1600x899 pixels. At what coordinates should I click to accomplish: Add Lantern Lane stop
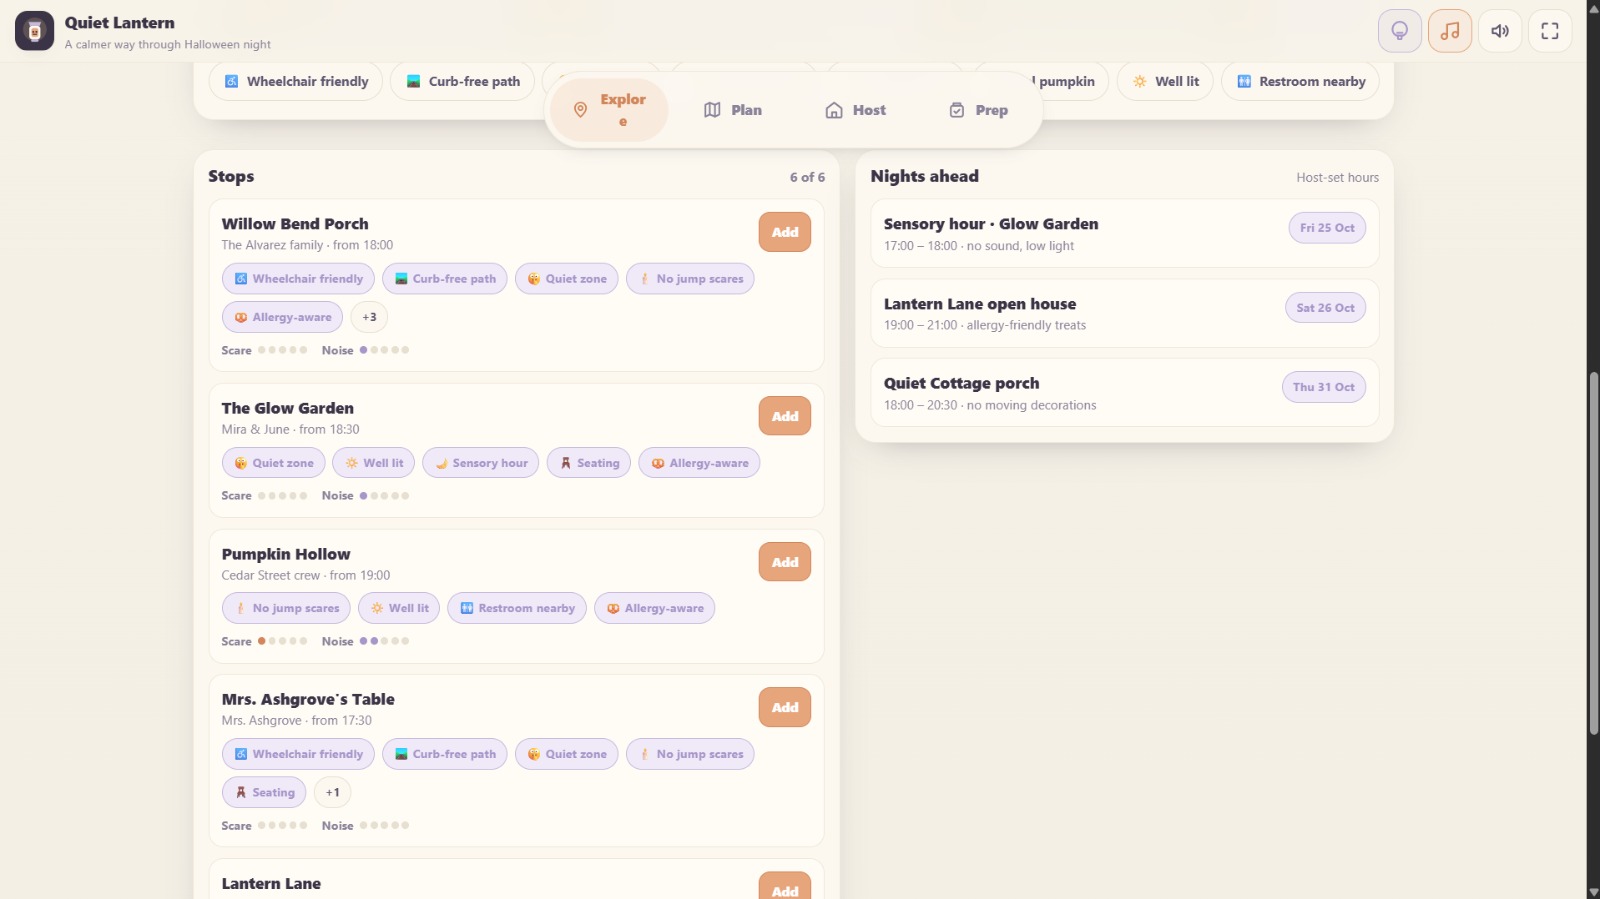785,886
